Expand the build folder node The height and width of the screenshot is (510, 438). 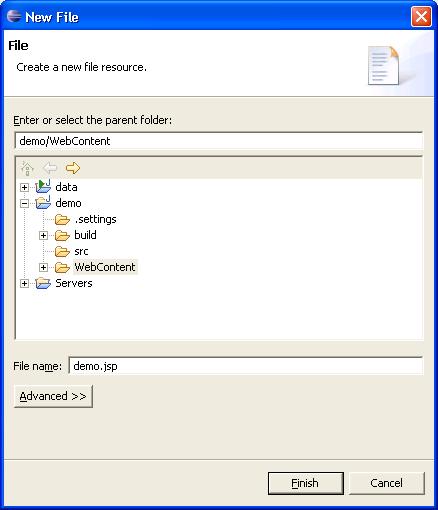click(x=43, y=235)
